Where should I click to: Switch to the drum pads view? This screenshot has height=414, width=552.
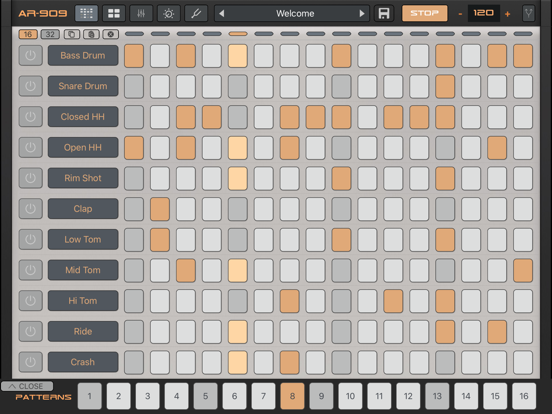[114, 14]
